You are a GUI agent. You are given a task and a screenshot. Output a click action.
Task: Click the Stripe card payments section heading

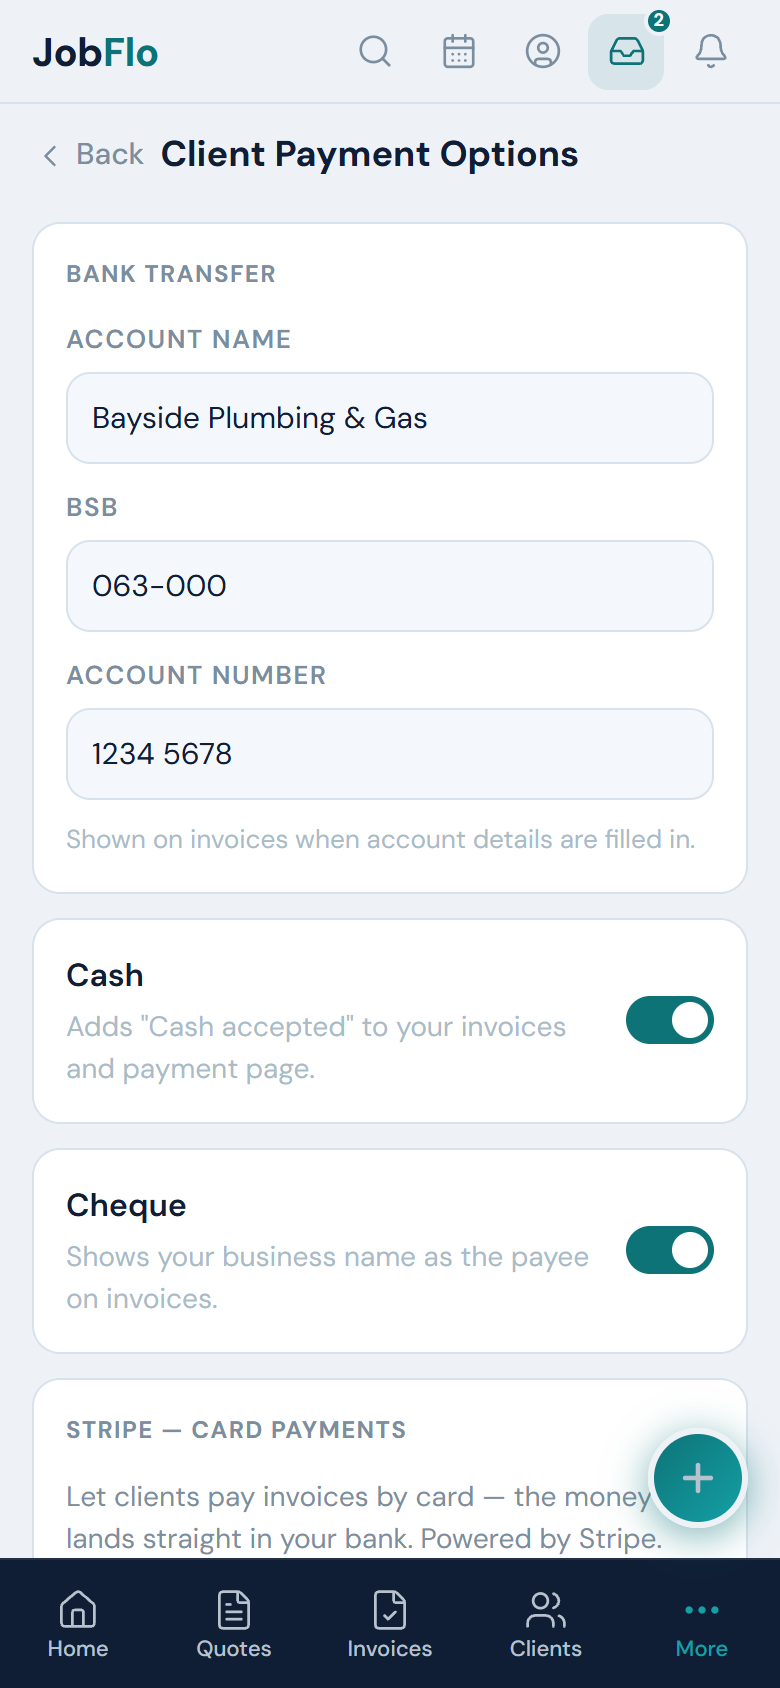click(236, 1430)
